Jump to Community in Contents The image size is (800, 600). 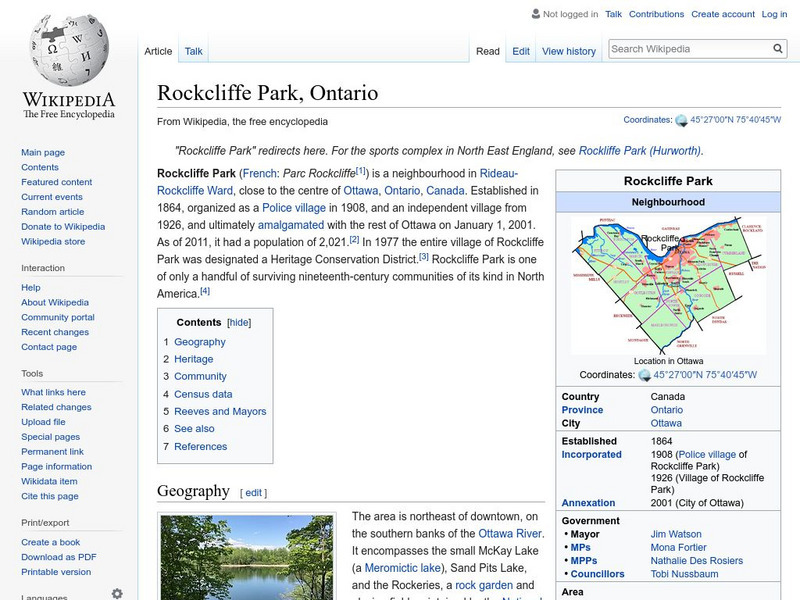pyautogui.click(x=200, y=377)
